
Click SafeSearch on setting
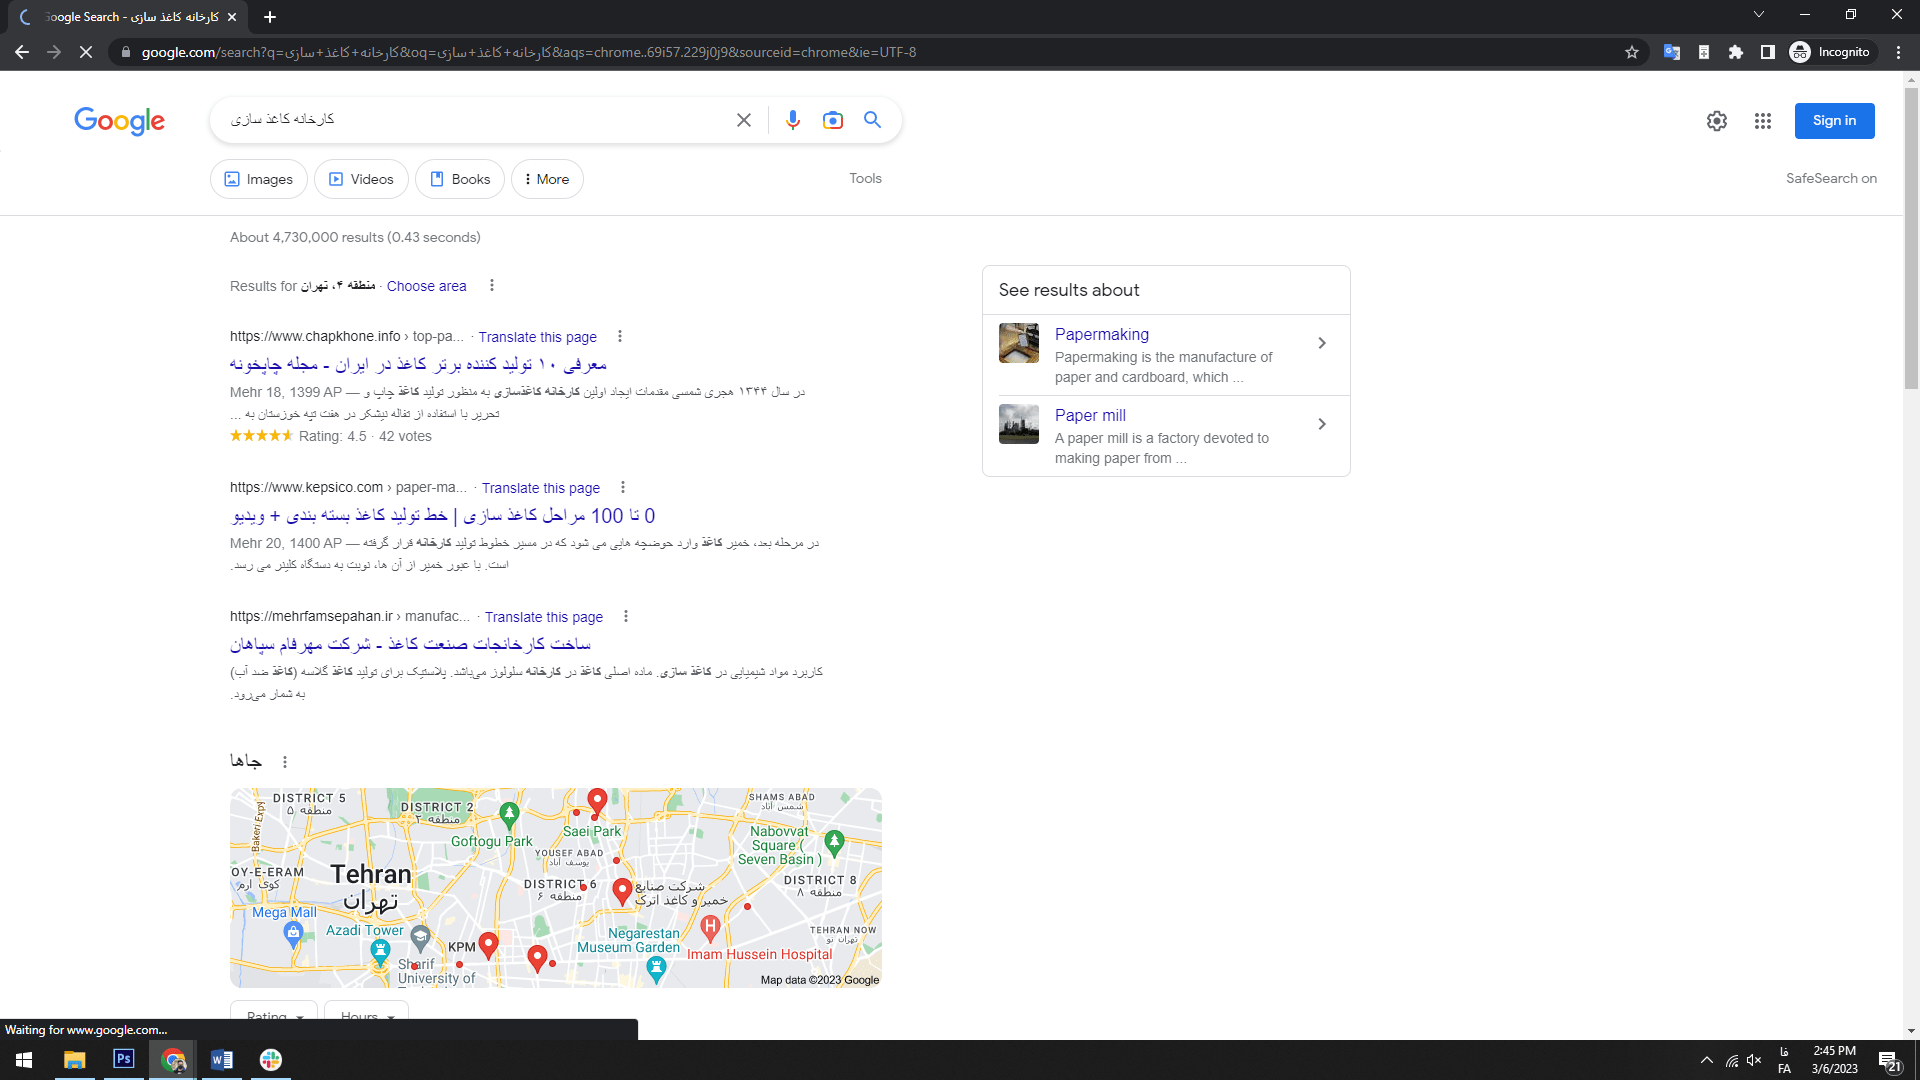[x=1831, y=178]
